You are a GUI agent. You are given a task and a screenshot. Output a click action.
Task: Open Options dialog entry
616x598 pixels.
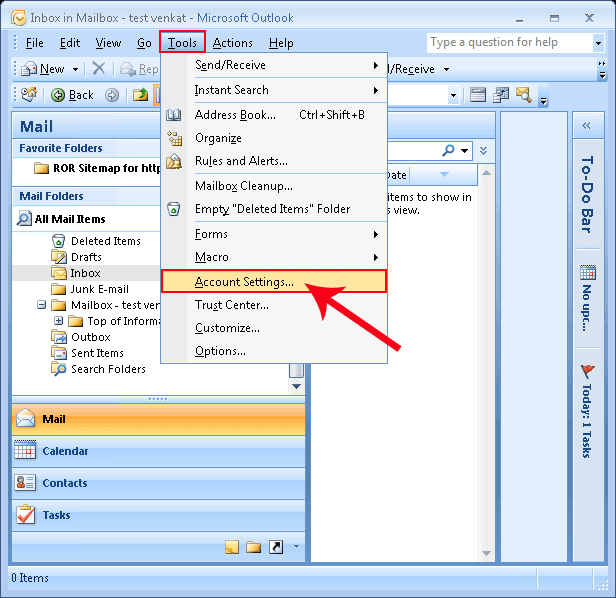point(274,351)
